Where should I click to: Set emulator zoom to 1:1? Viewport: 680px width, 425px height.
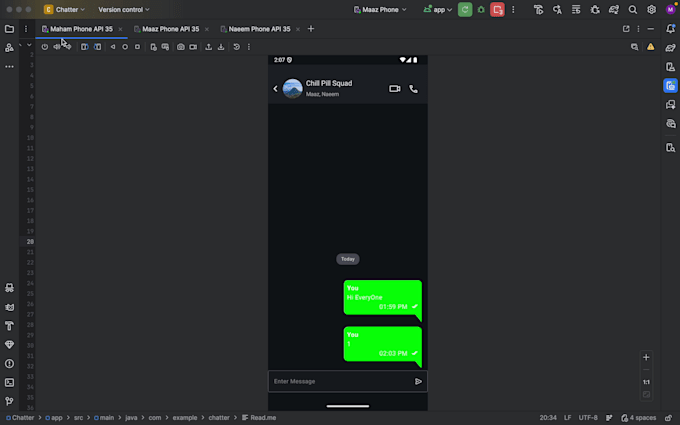click(646, 382)
